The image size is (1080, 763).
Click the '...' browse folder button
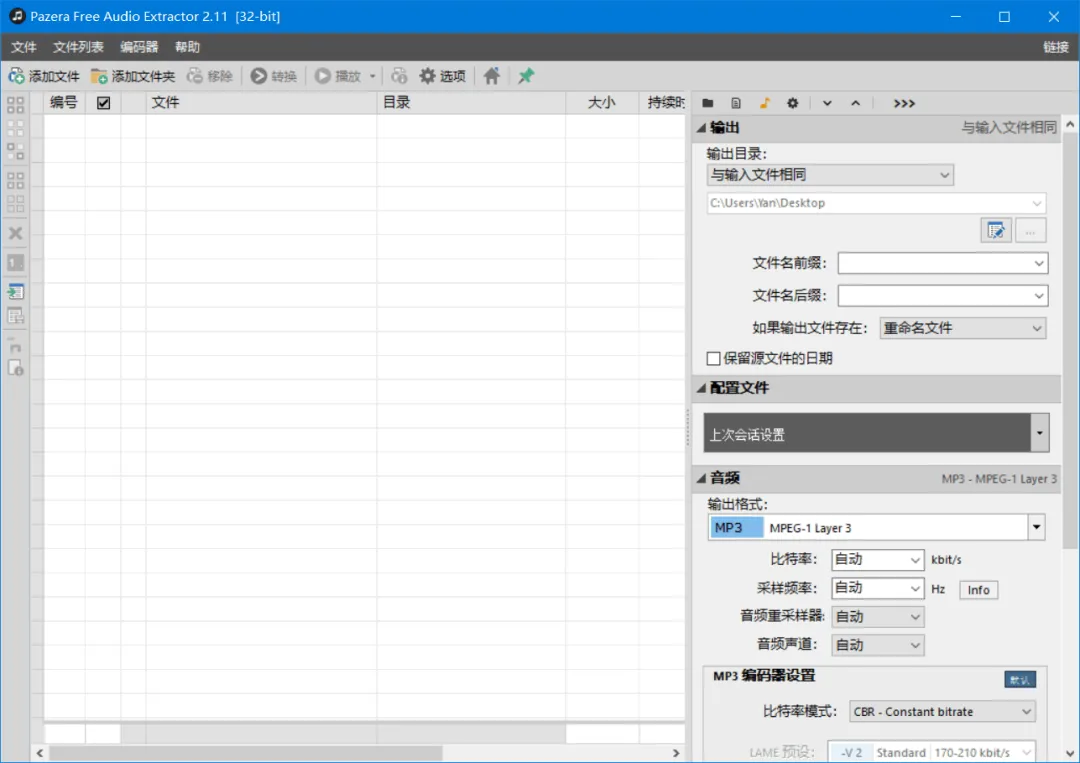[x=1030, y=231]
